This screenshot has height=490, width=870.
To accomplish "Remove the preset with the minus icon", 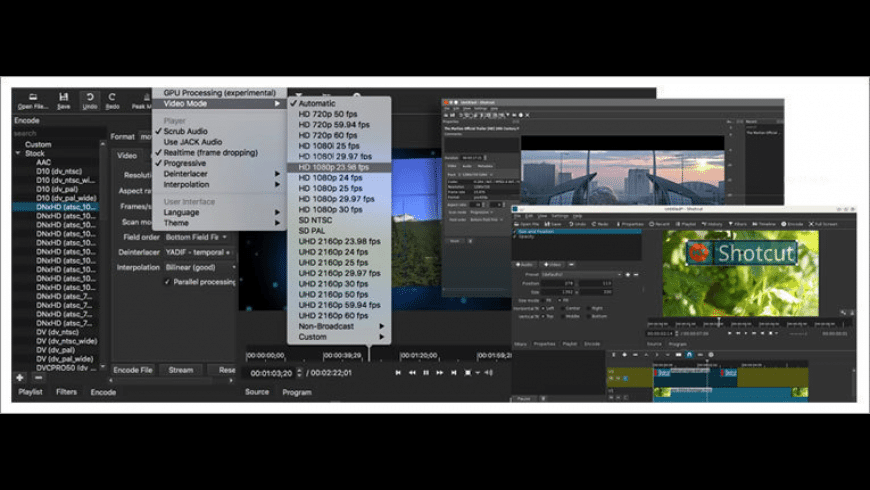I will tap(38, 377).
